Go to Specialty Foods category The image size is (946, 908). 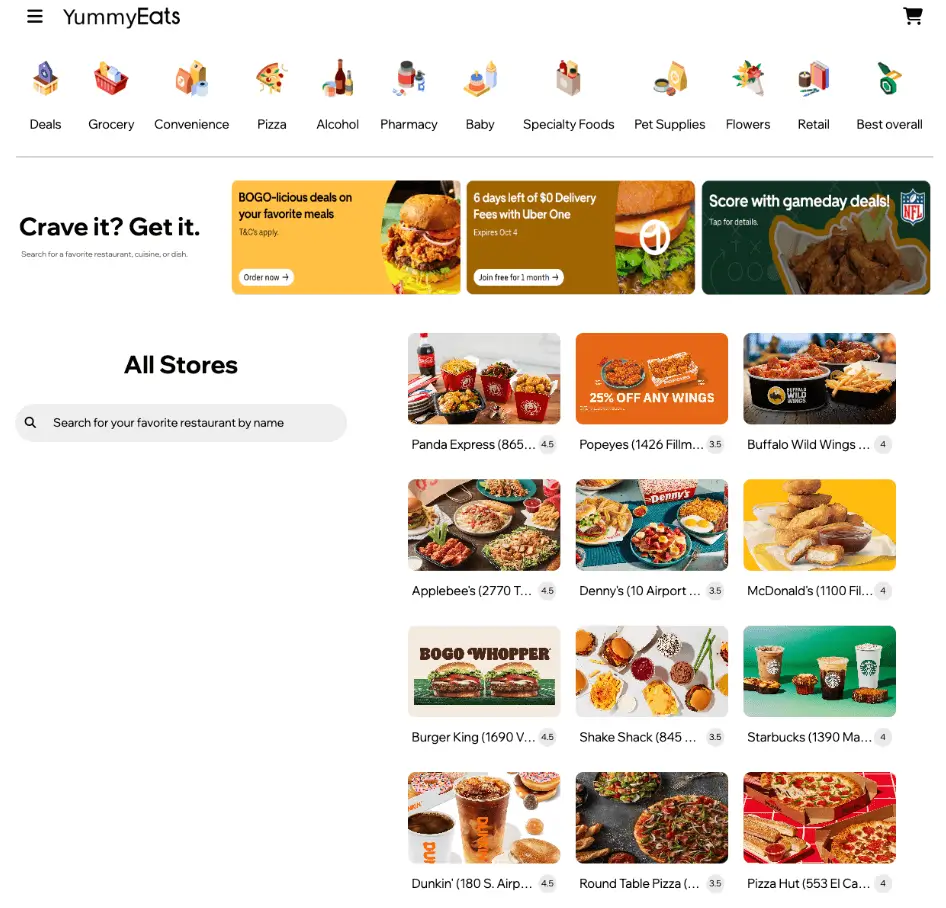click(568, 124)
